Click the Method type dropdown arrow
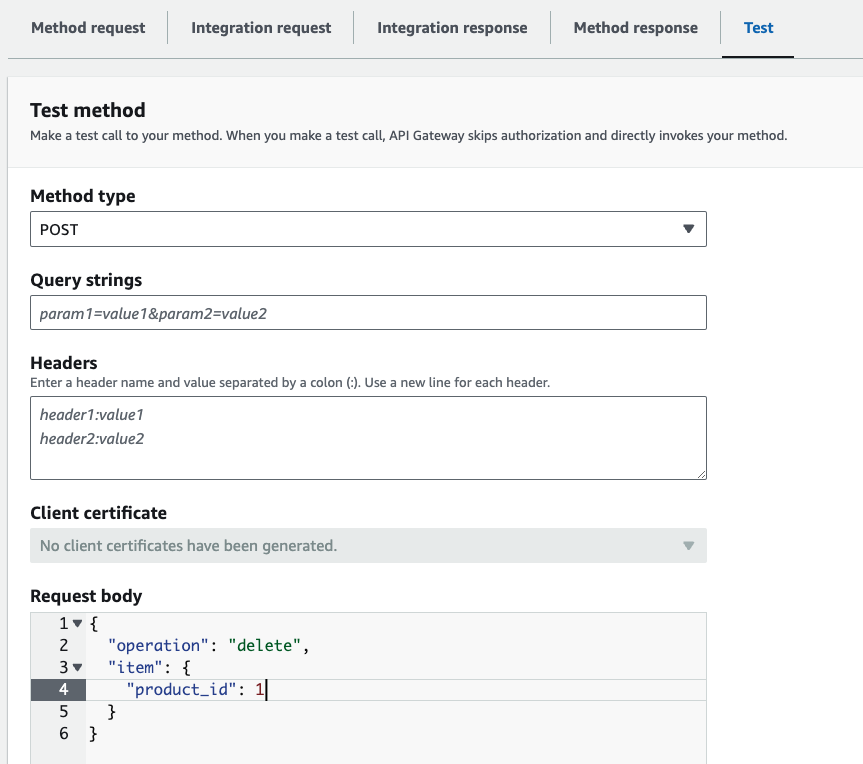The width and height of the screenshot is (863, 764). pyautogui.click(x=688, y=229)
